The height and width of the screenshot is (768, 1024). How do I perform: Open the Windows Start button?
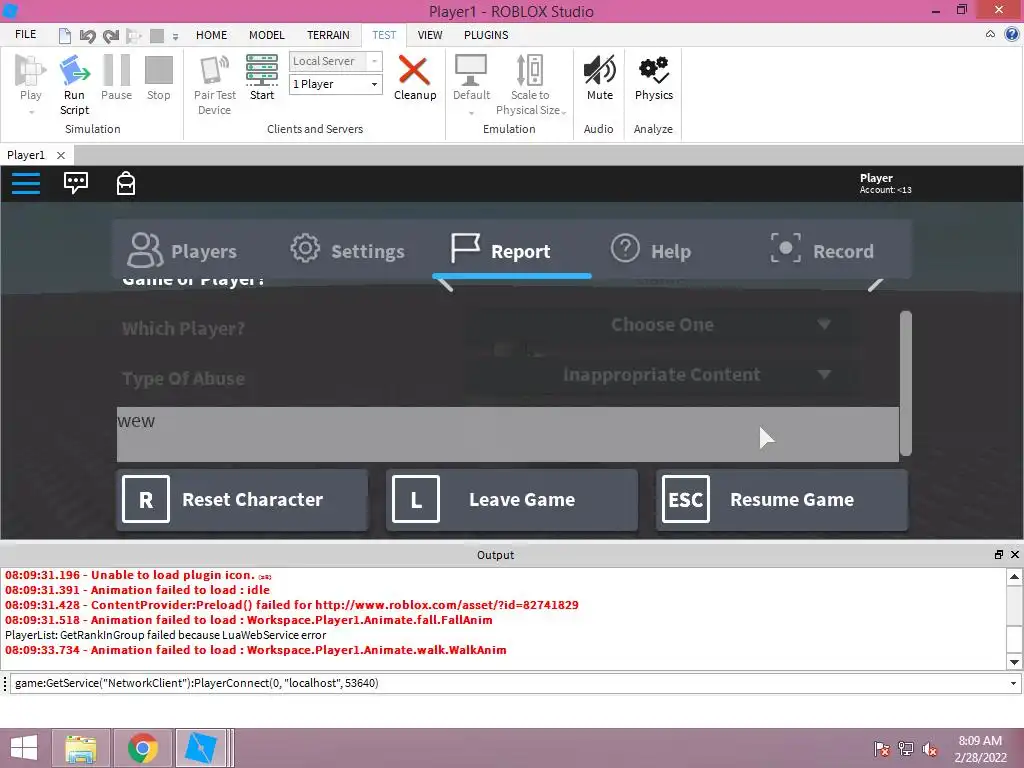24,748
